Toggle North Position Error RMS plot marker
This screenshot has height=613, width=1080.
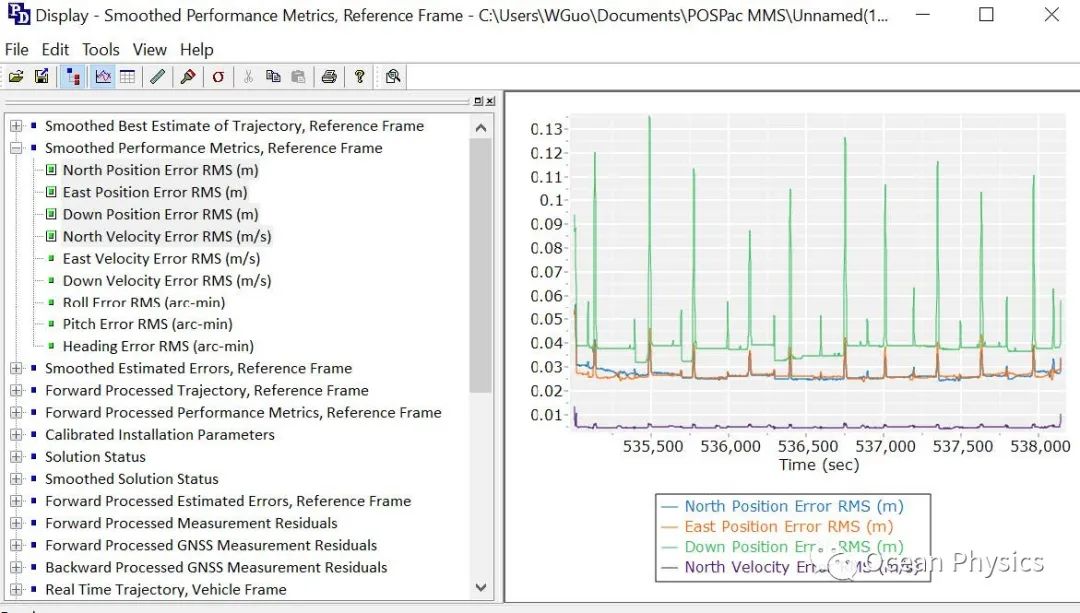click(x=52, y=170)
